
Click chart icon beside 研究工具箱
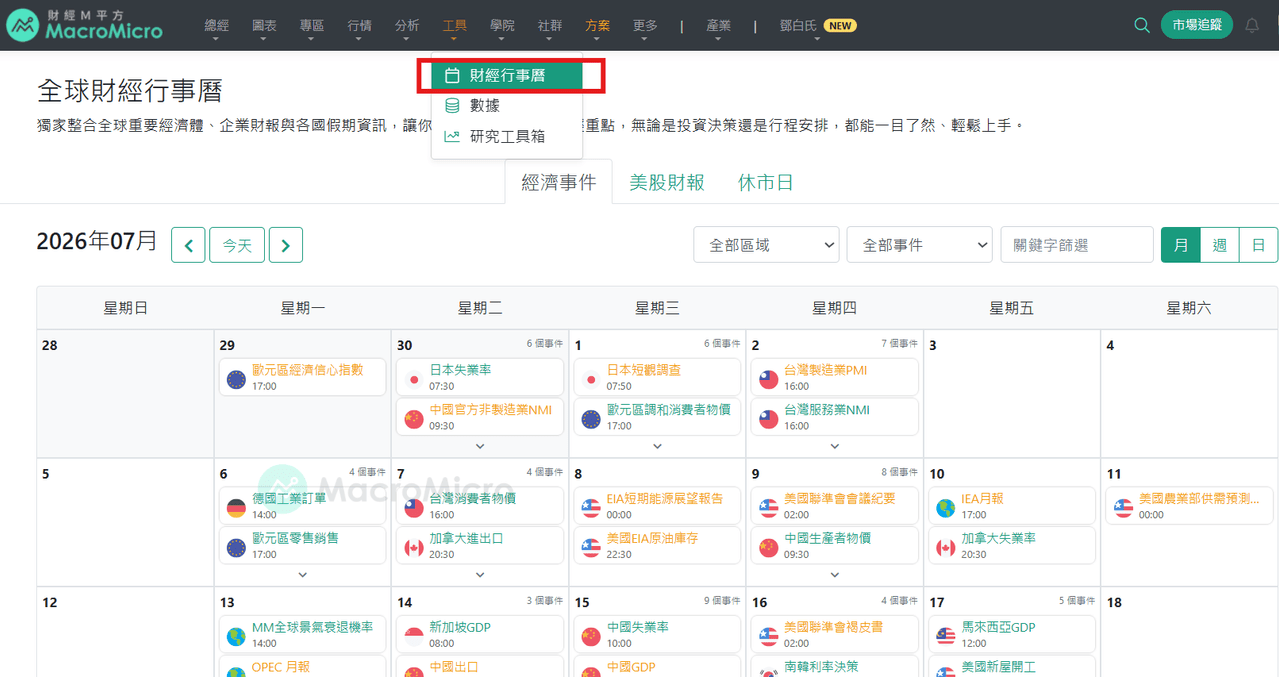(453, 137)
